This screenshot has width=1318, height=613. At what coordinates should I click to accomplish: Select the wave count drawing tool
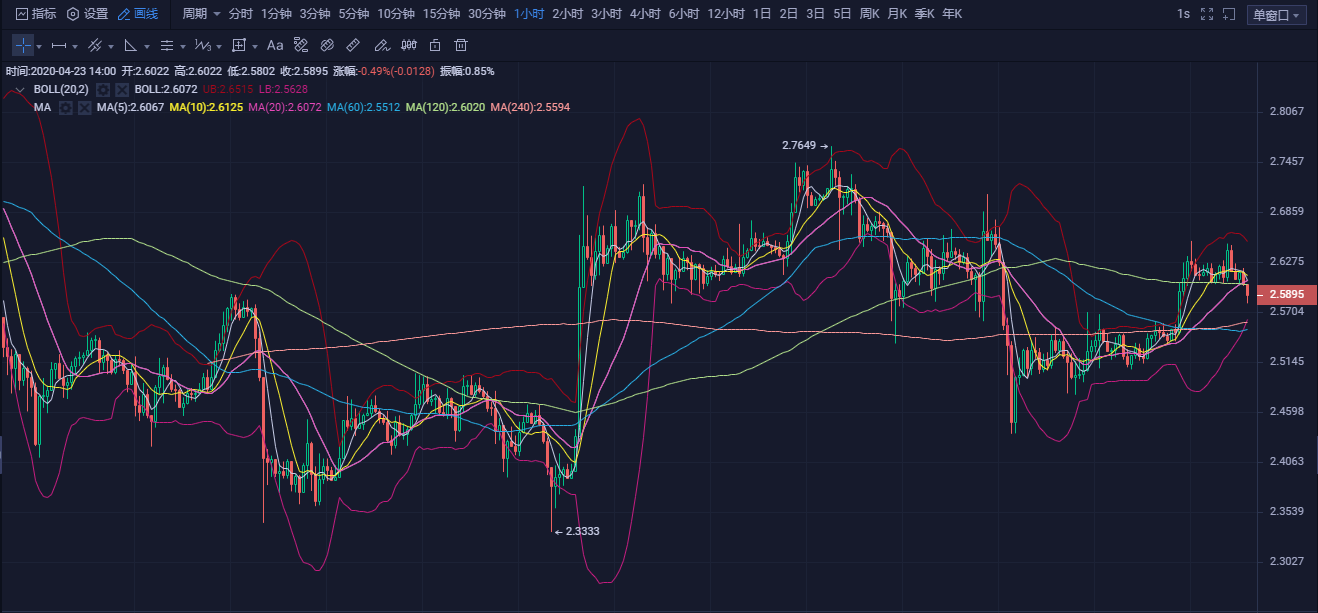203,45
